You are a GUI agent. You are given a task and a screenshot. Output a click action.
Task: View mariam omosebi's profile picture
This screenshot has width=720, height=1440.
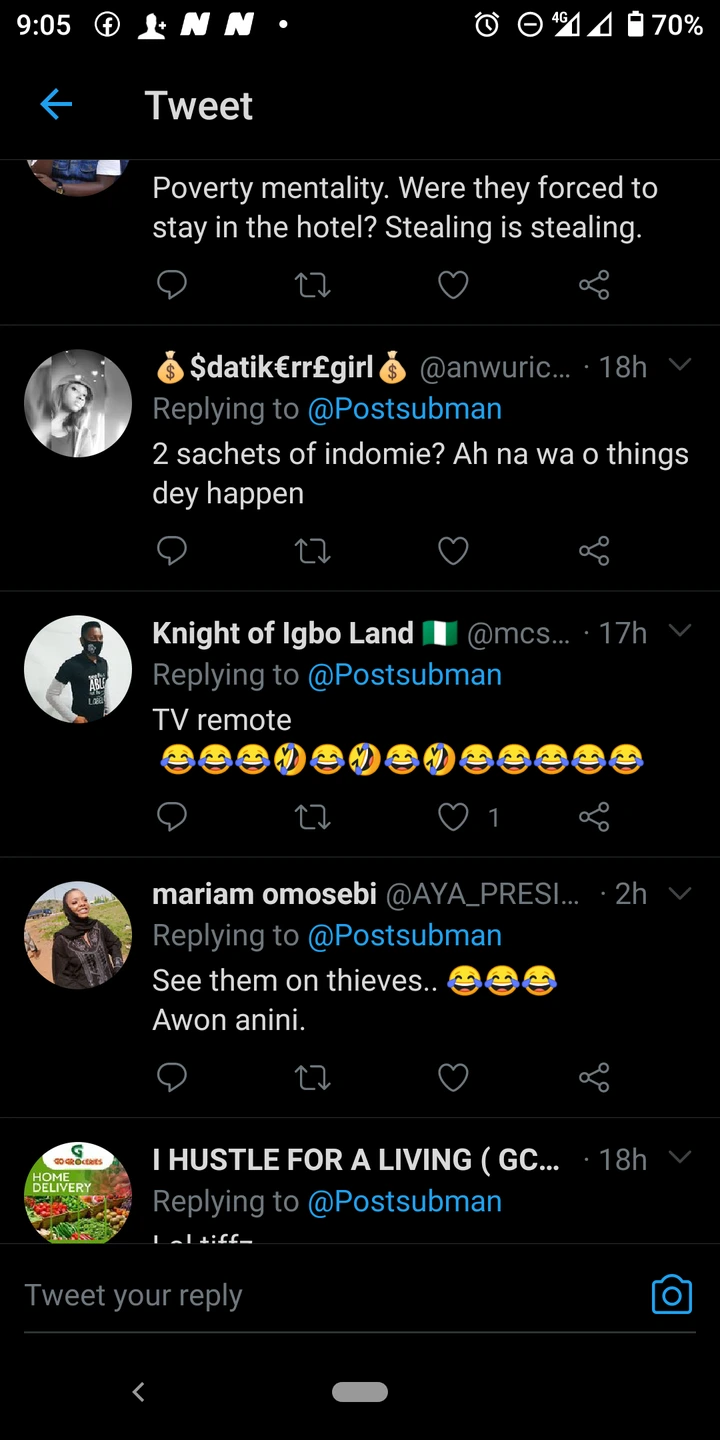click(78, 935)
